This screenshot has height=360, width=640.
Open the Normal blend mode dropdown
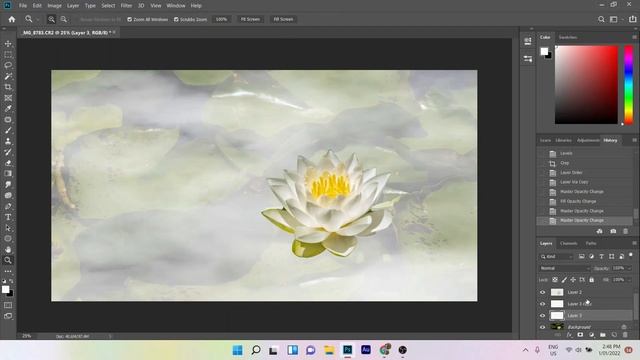[564, 268]
